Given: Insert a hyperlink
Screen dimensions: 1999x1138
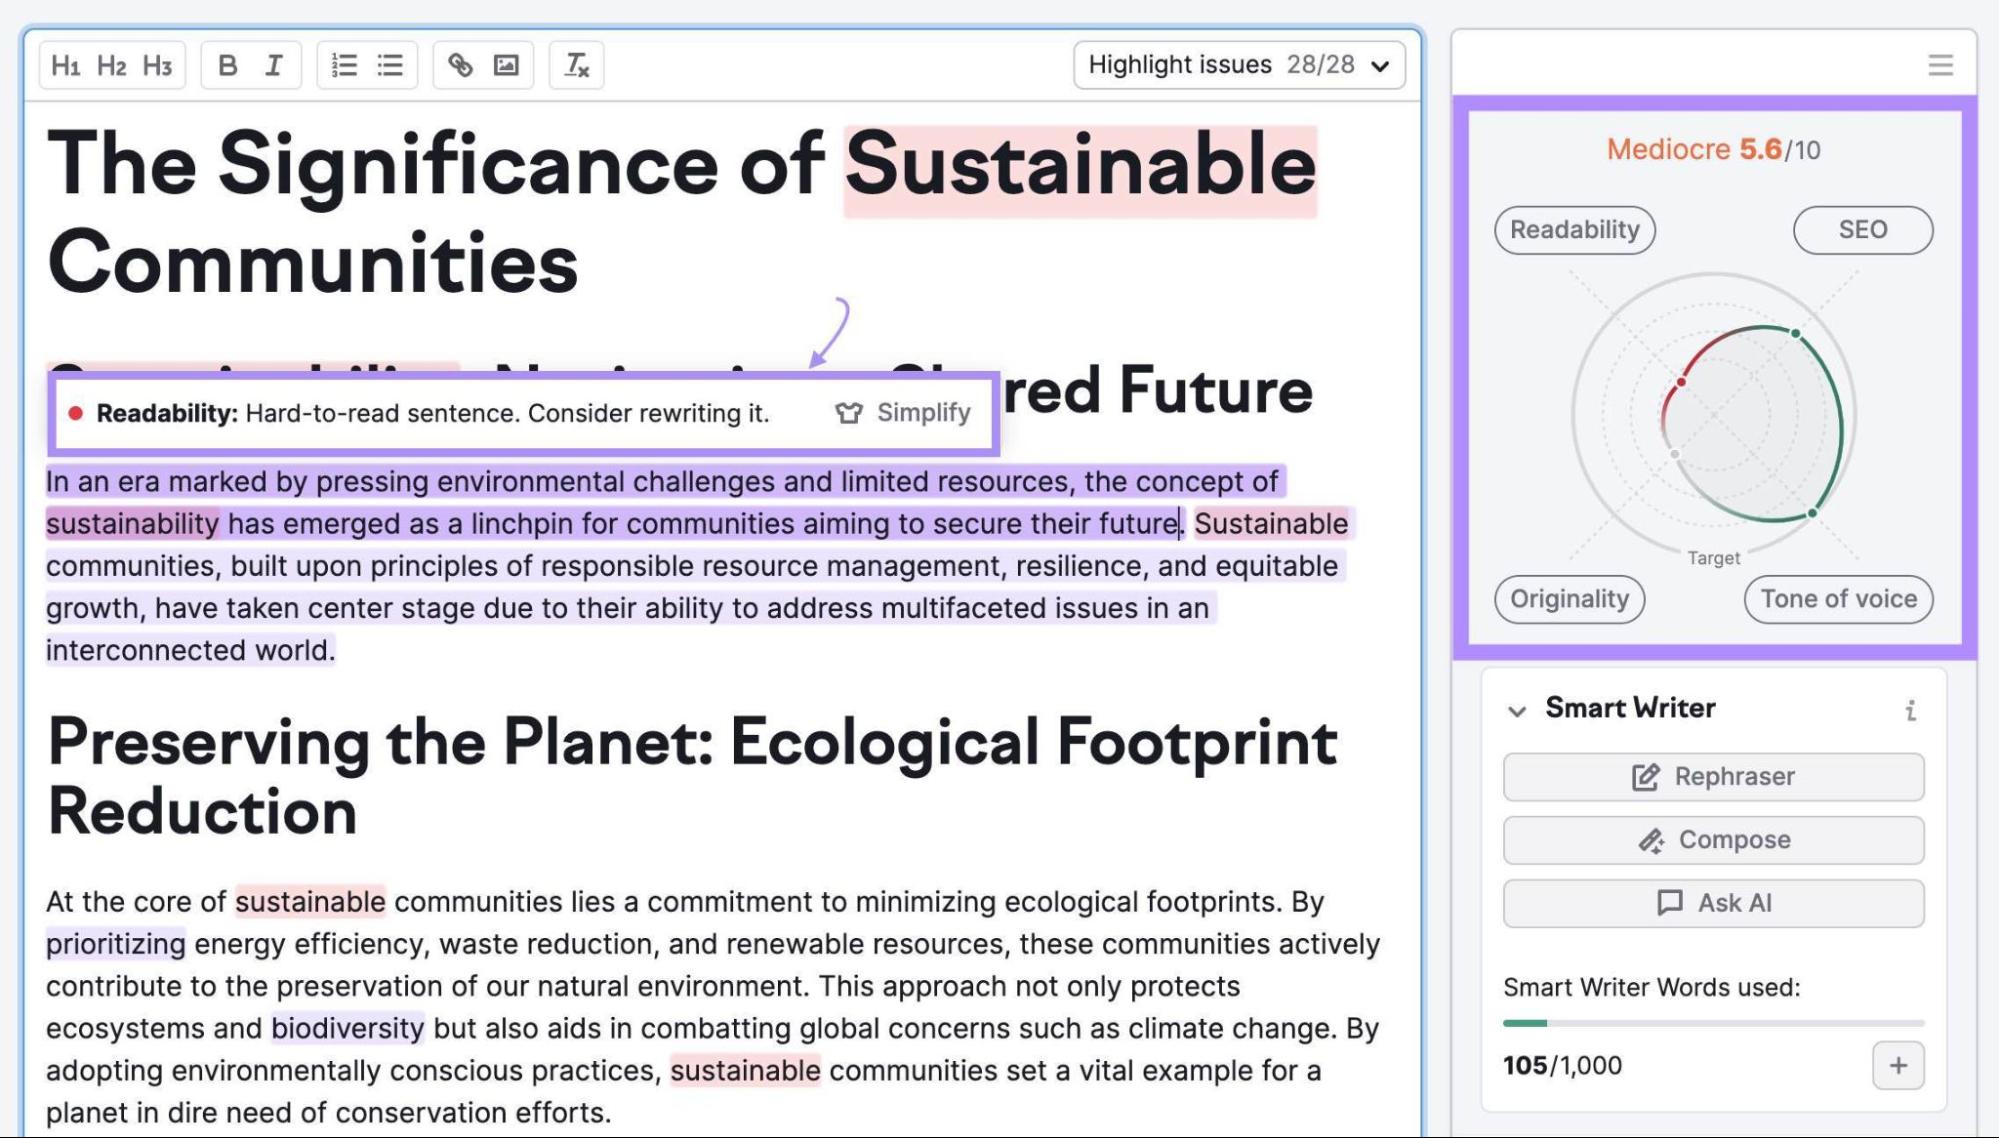Looking at the screenshot, I should click(x=460, y=66).
